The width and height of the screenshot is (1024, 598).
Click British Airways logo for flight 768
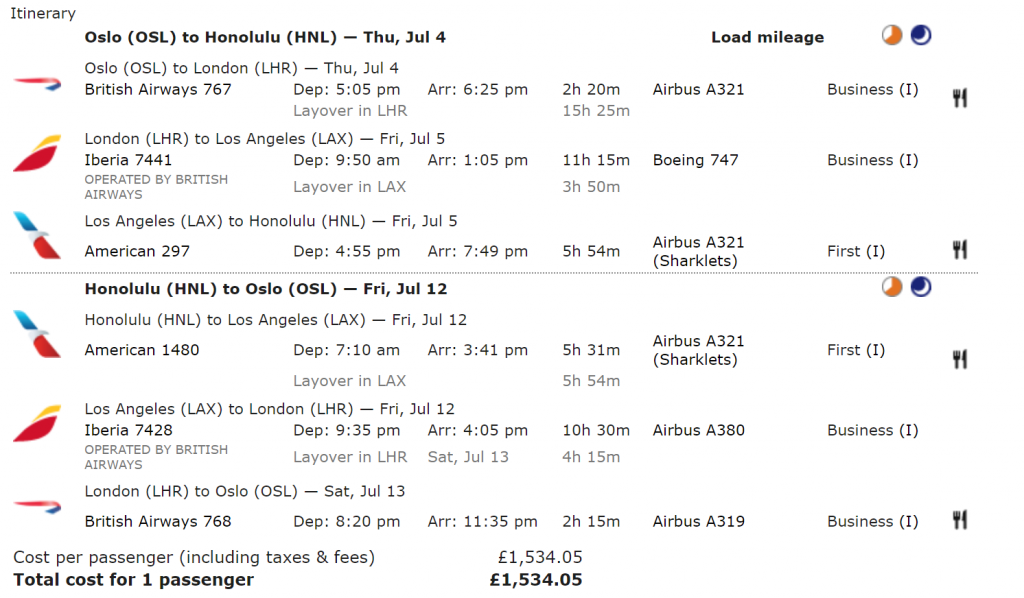click(37, 506)
